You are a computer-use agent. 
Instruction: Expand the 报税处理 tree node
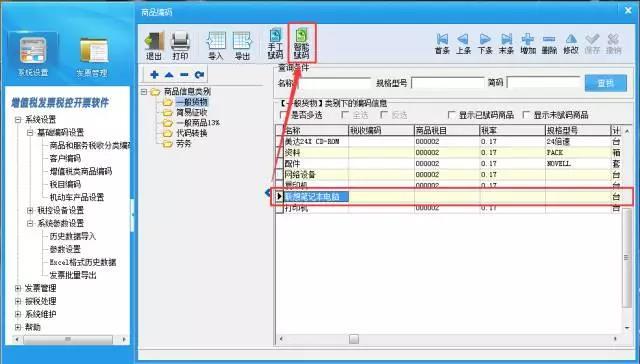point(18,302)
